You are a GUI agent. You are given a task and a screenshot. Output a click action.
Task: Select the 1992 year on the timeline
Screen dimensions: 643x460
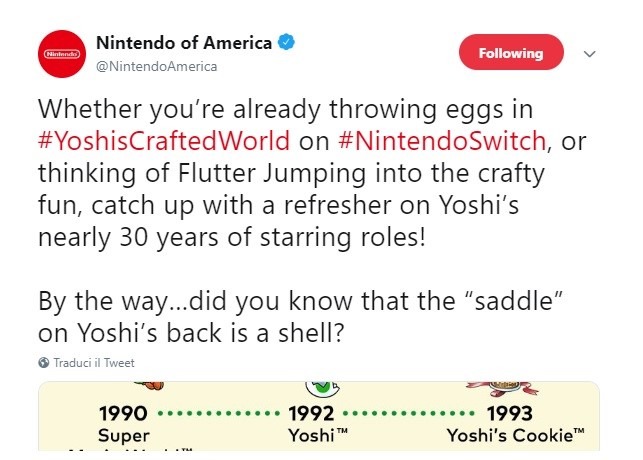tap(312, 413)
